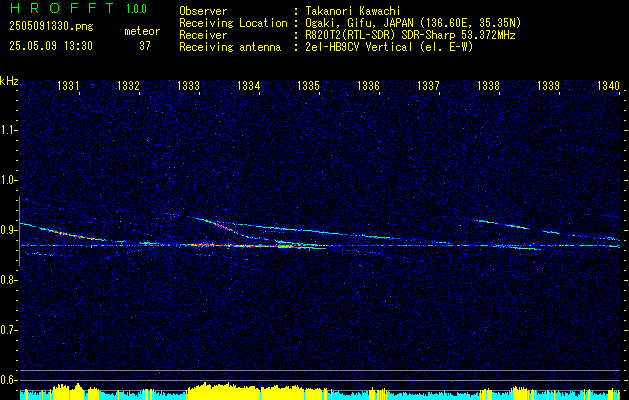The image size is (629, 400).
Task: Click the 1334 time marker
Action: [249, 85]
